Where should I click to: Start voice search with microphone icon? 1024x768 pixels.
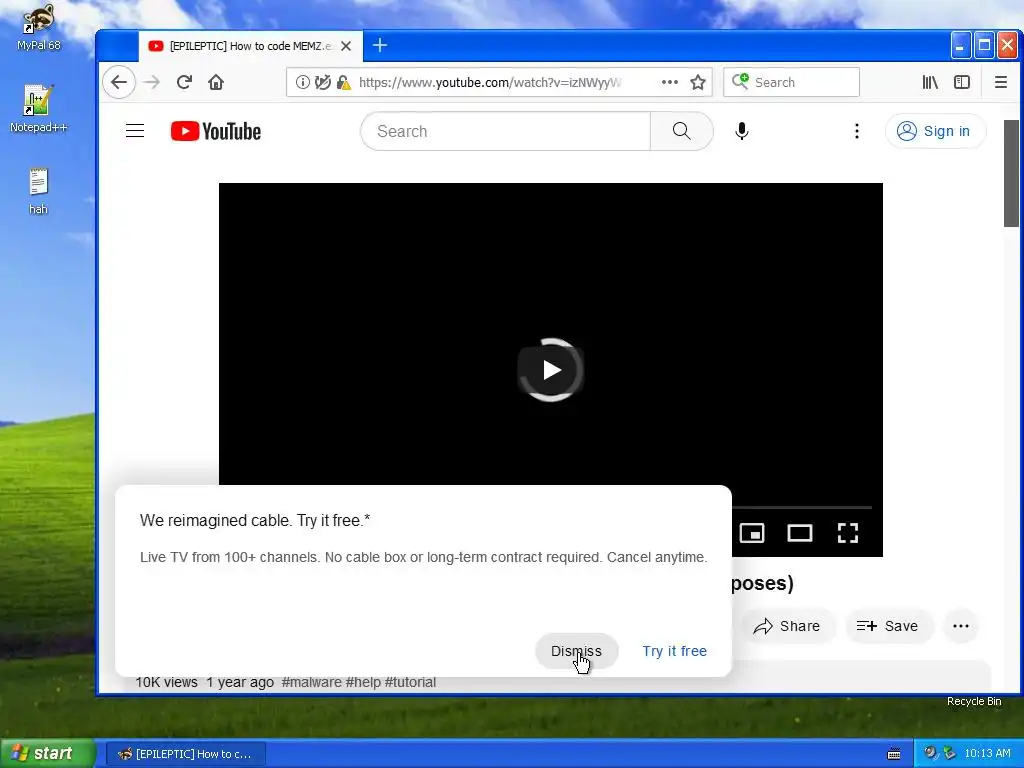(x=741, y=131)
